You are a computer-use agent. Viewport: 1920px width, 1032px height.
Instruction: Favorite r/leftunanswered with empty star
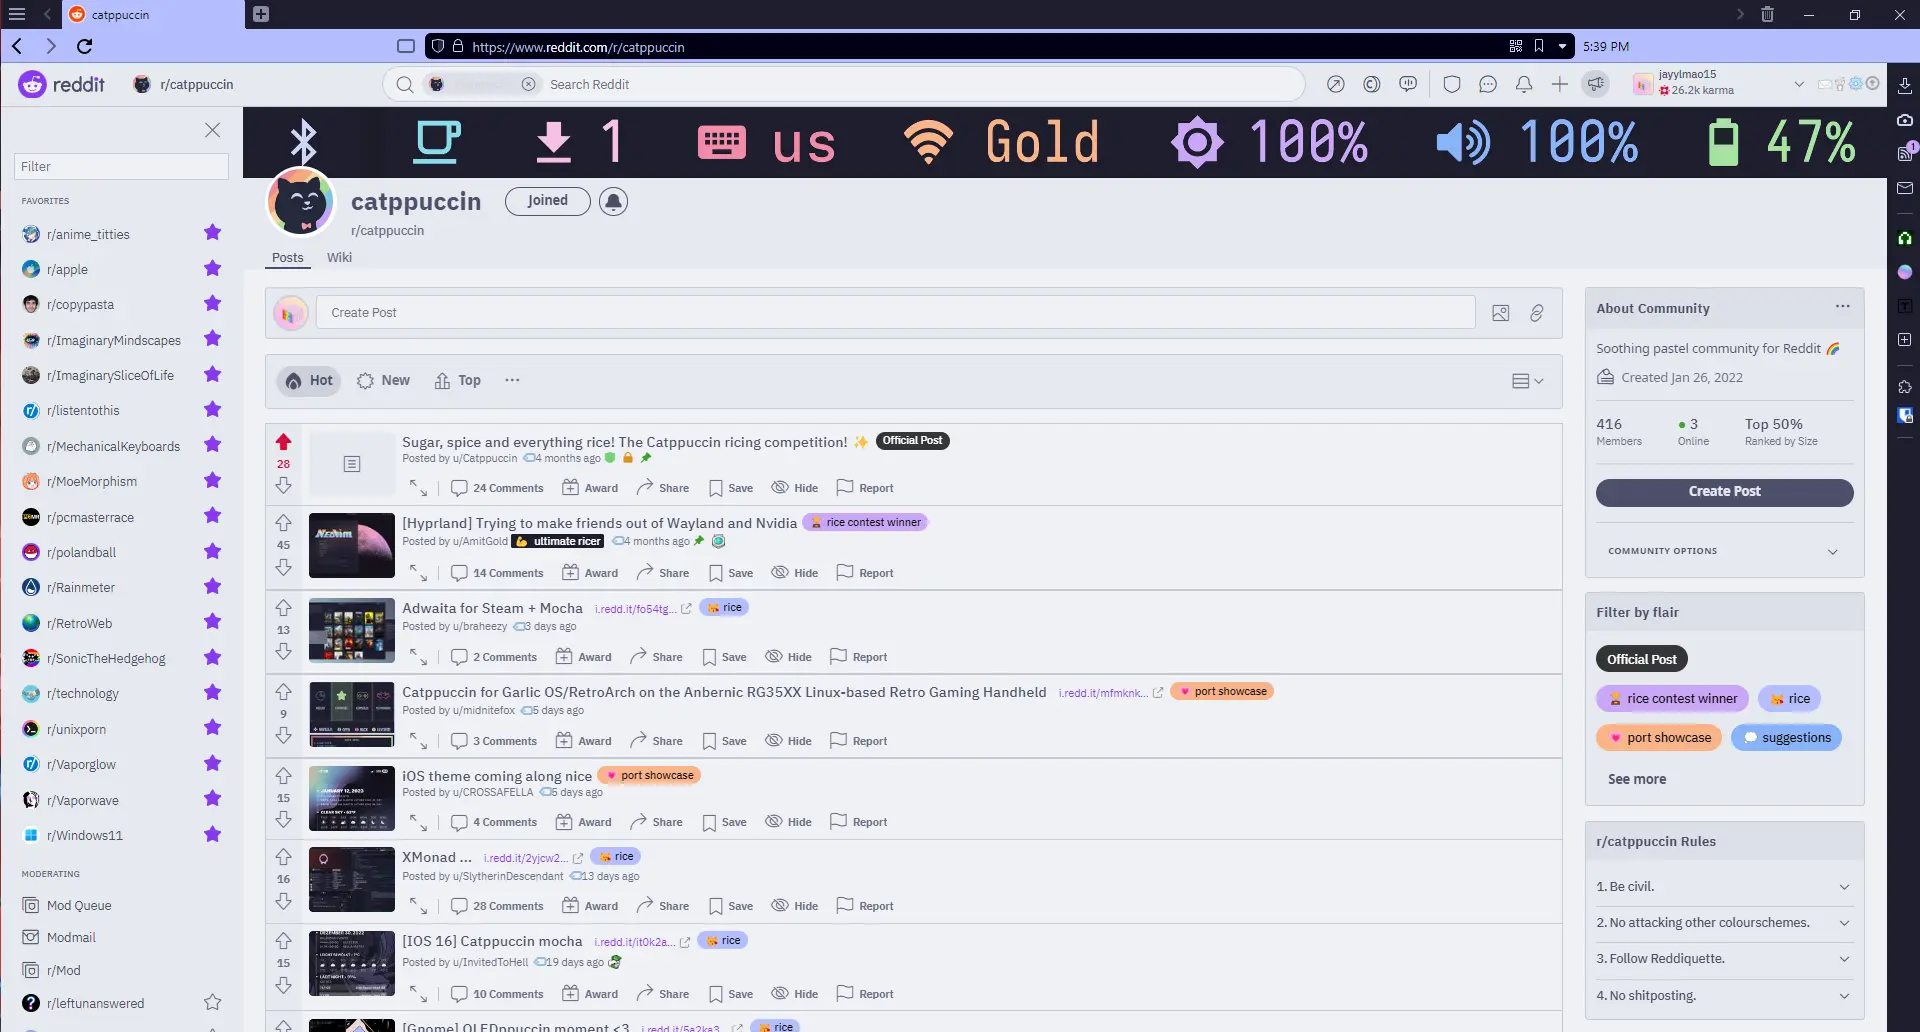click(x=212, y=1002)
